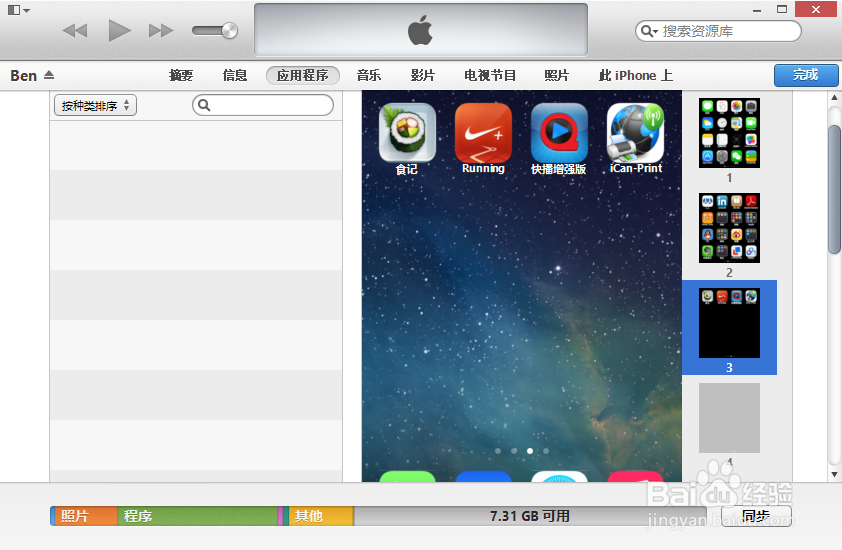Open the 音乐 tab

(x=369, y=75)
